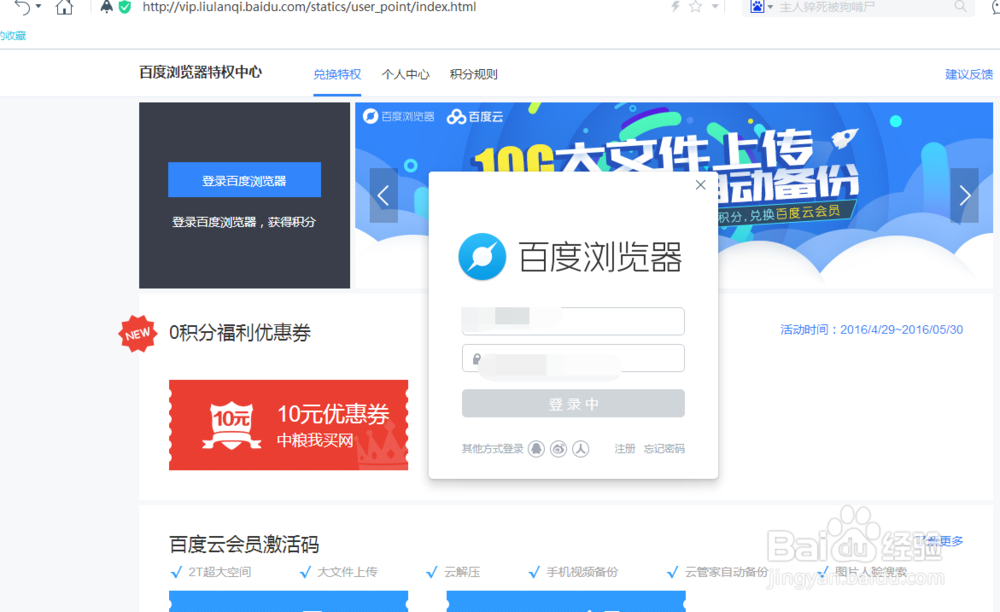Click the notification bell icon

[106, 8]
